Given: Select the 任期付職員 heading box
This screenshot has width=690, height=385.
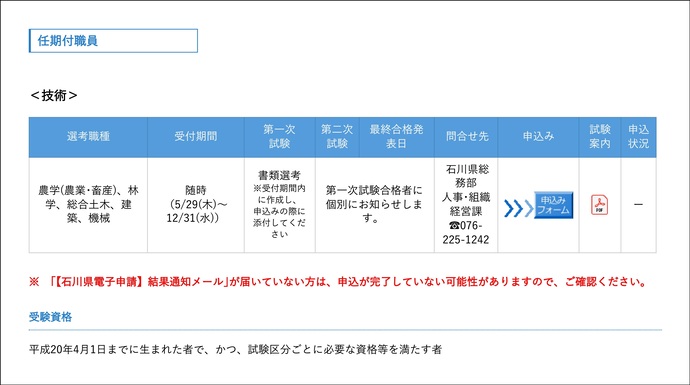Looking at the screenshot, I should pyautogui.click(x=114, y=41).
